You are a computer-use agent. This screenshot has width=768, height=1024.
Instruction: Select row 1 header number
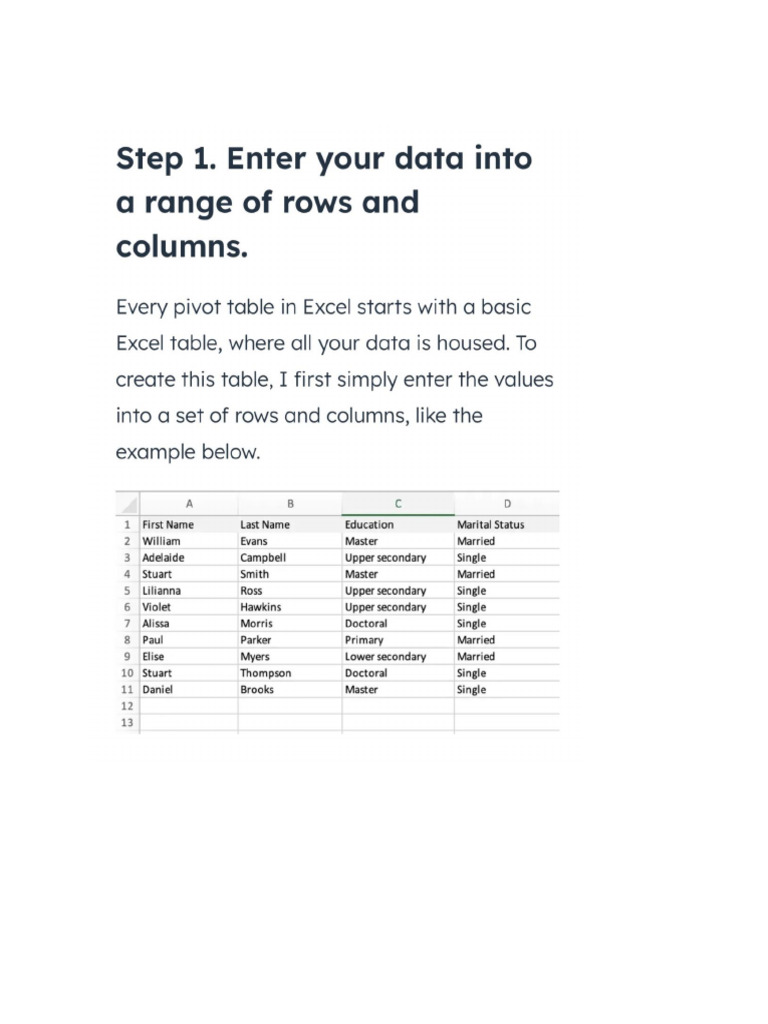pyautogui.click(x=128, y=524)
